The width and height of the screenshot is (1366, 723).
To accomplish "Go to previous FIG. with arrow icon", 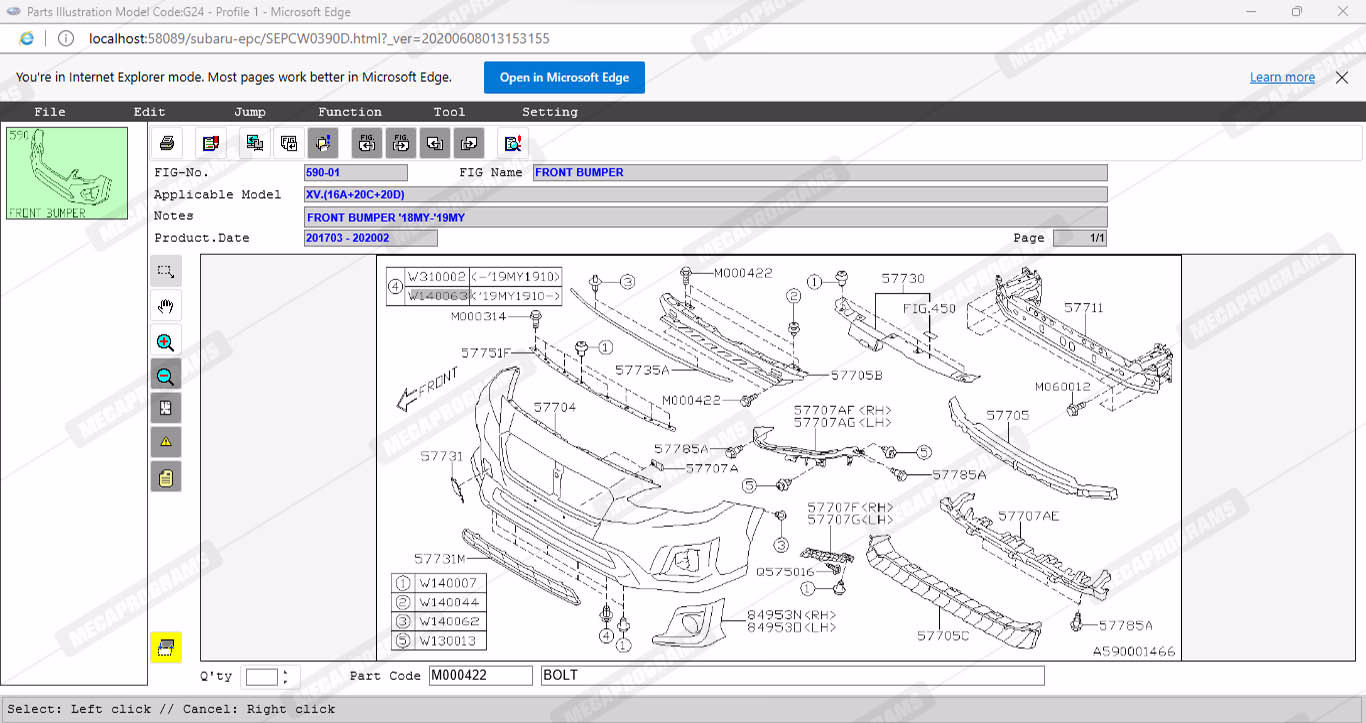I will (x=367, y=143).
